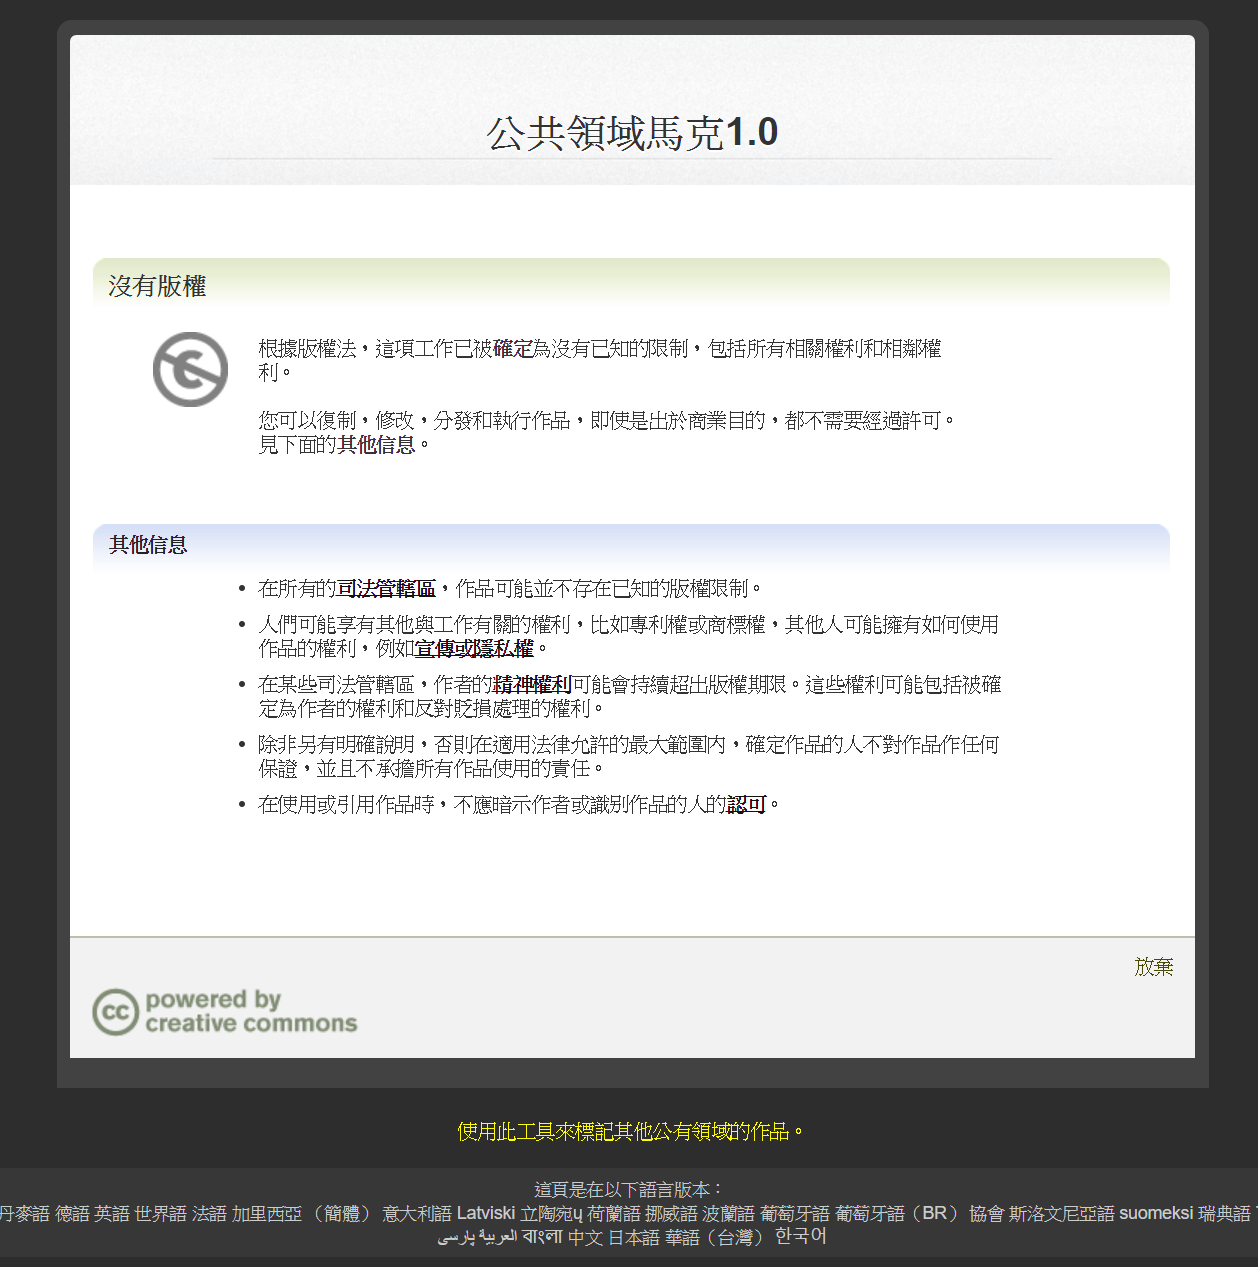Image resolution: width=1258 pixels, height=1267 pixels.
Task: Switch language to 斯洛文尼亞語
Action: [x=1061, y=1213]
